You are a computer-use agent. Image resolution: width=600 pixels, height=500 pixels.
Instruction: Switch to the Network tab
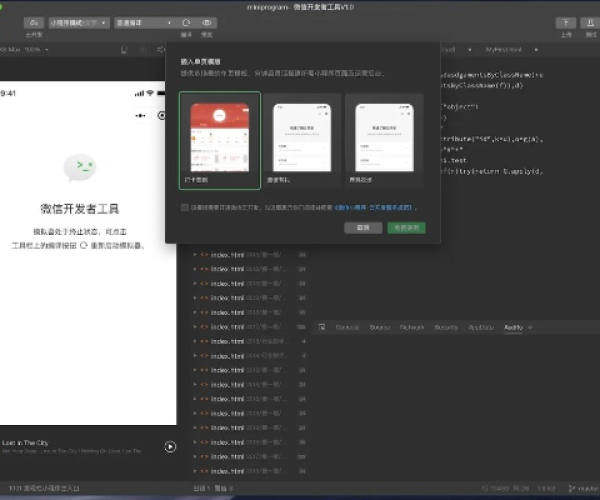tap(412, 327)
